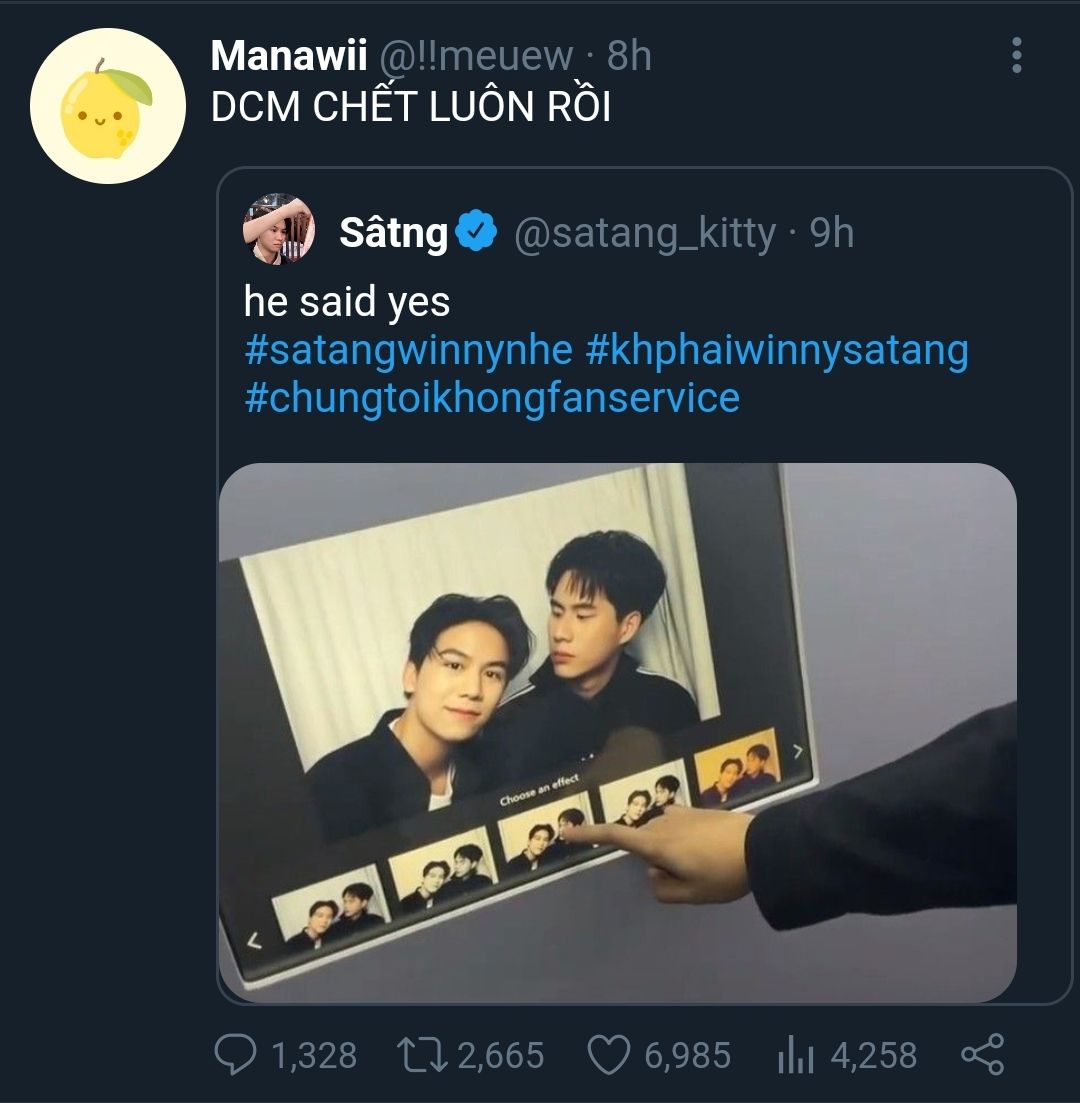Open the attached photo booth image

tap(617, 730)
